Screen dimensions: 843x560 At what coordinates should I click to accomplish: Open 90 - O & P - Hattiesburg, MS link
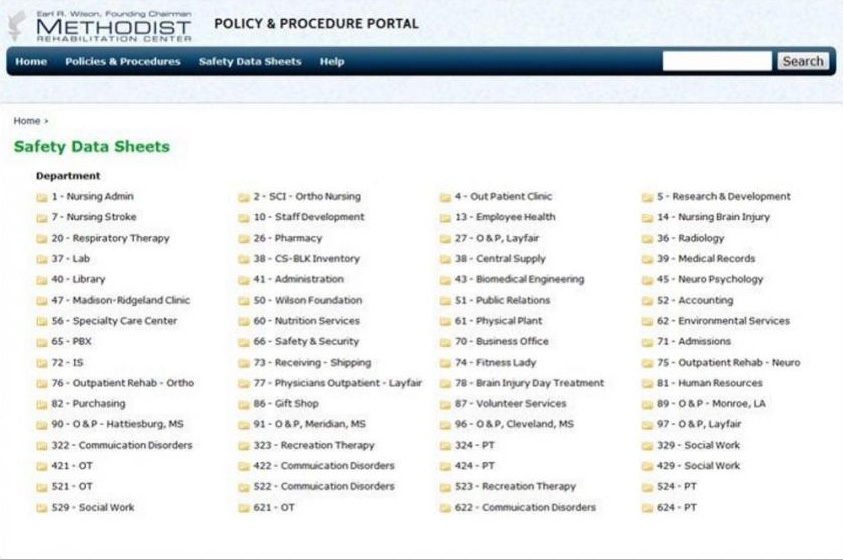click(118, 424)
